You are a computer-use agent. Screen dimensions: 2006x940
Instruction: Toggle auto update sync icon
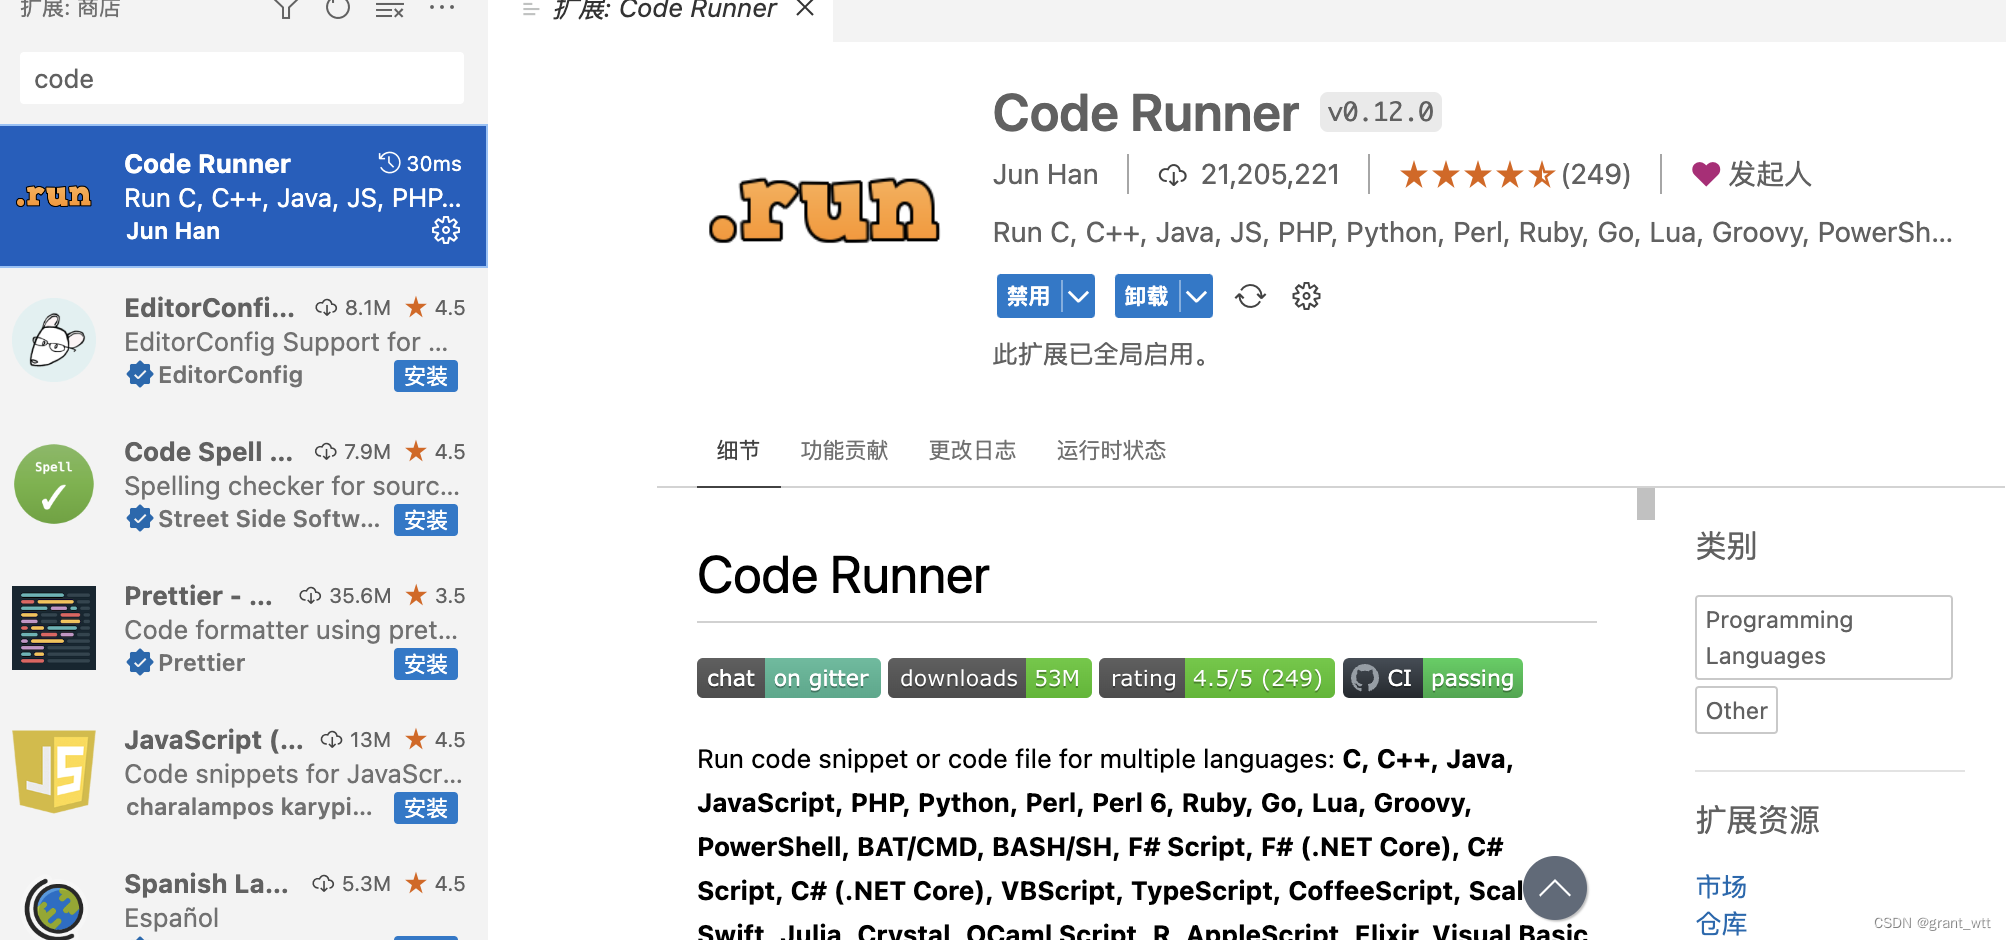1250,296
